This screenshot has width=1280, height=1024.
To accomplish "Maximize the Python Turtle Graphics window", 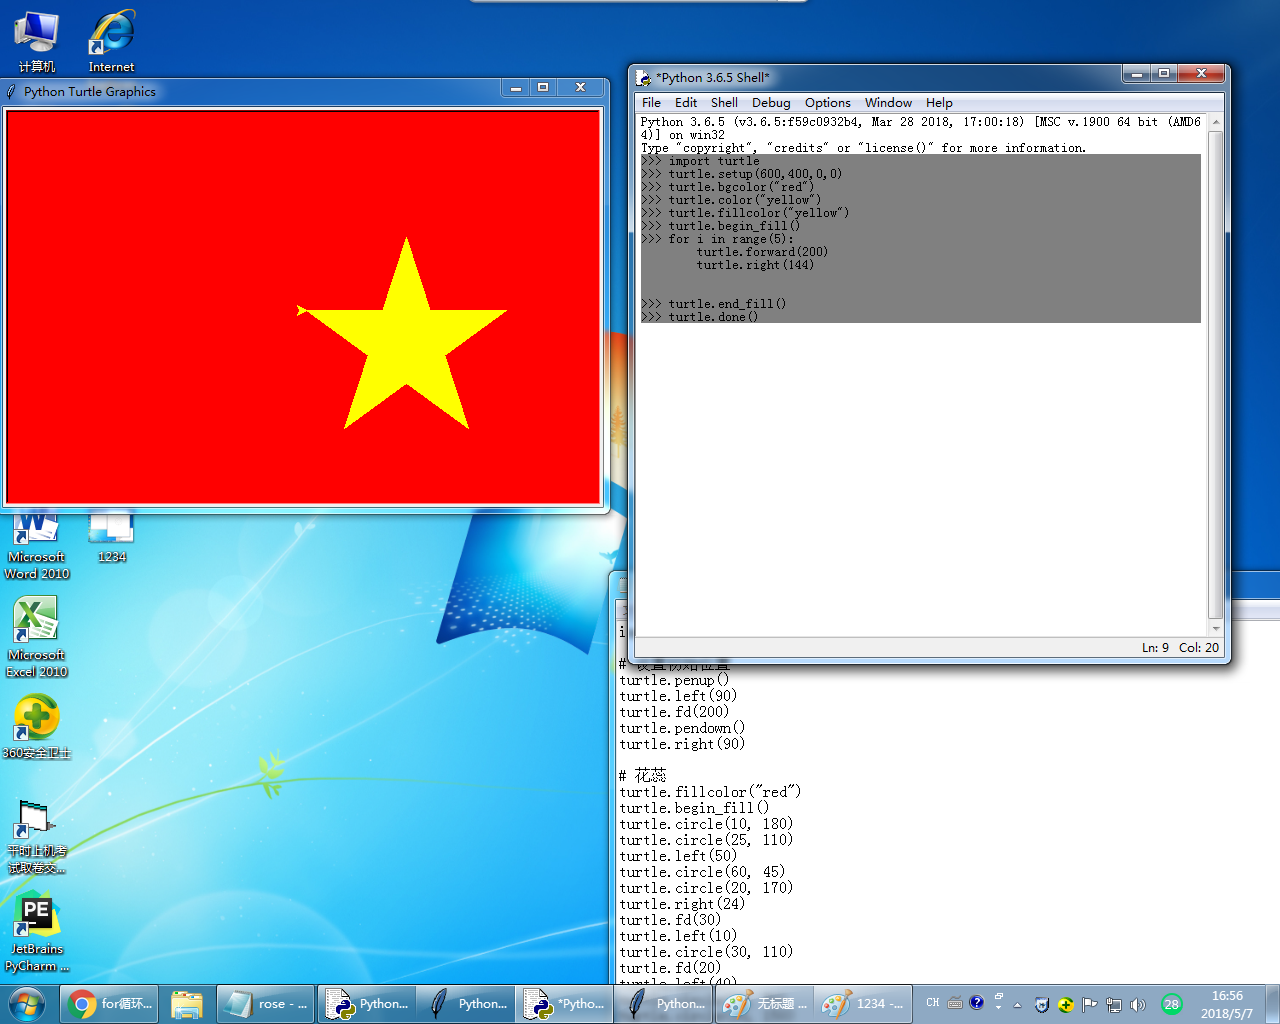I will click(543, 88).
